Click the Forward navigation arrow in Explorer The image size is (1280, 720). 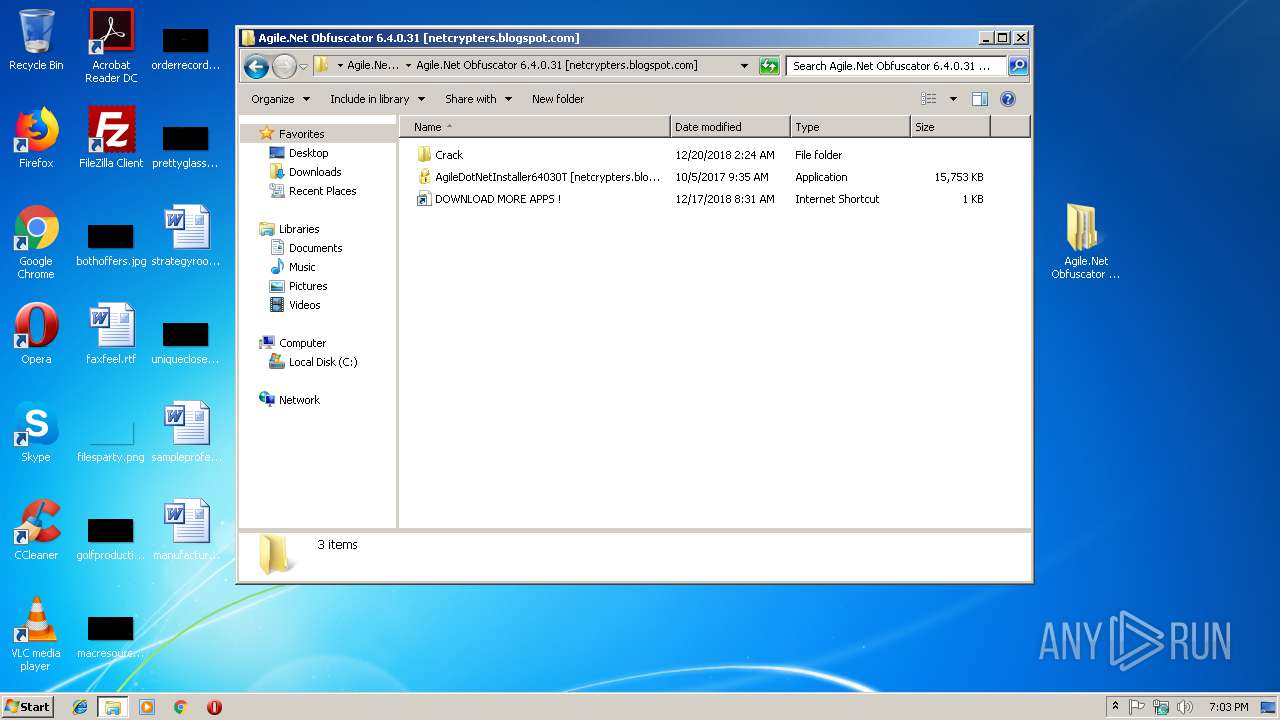pos(284,66)
